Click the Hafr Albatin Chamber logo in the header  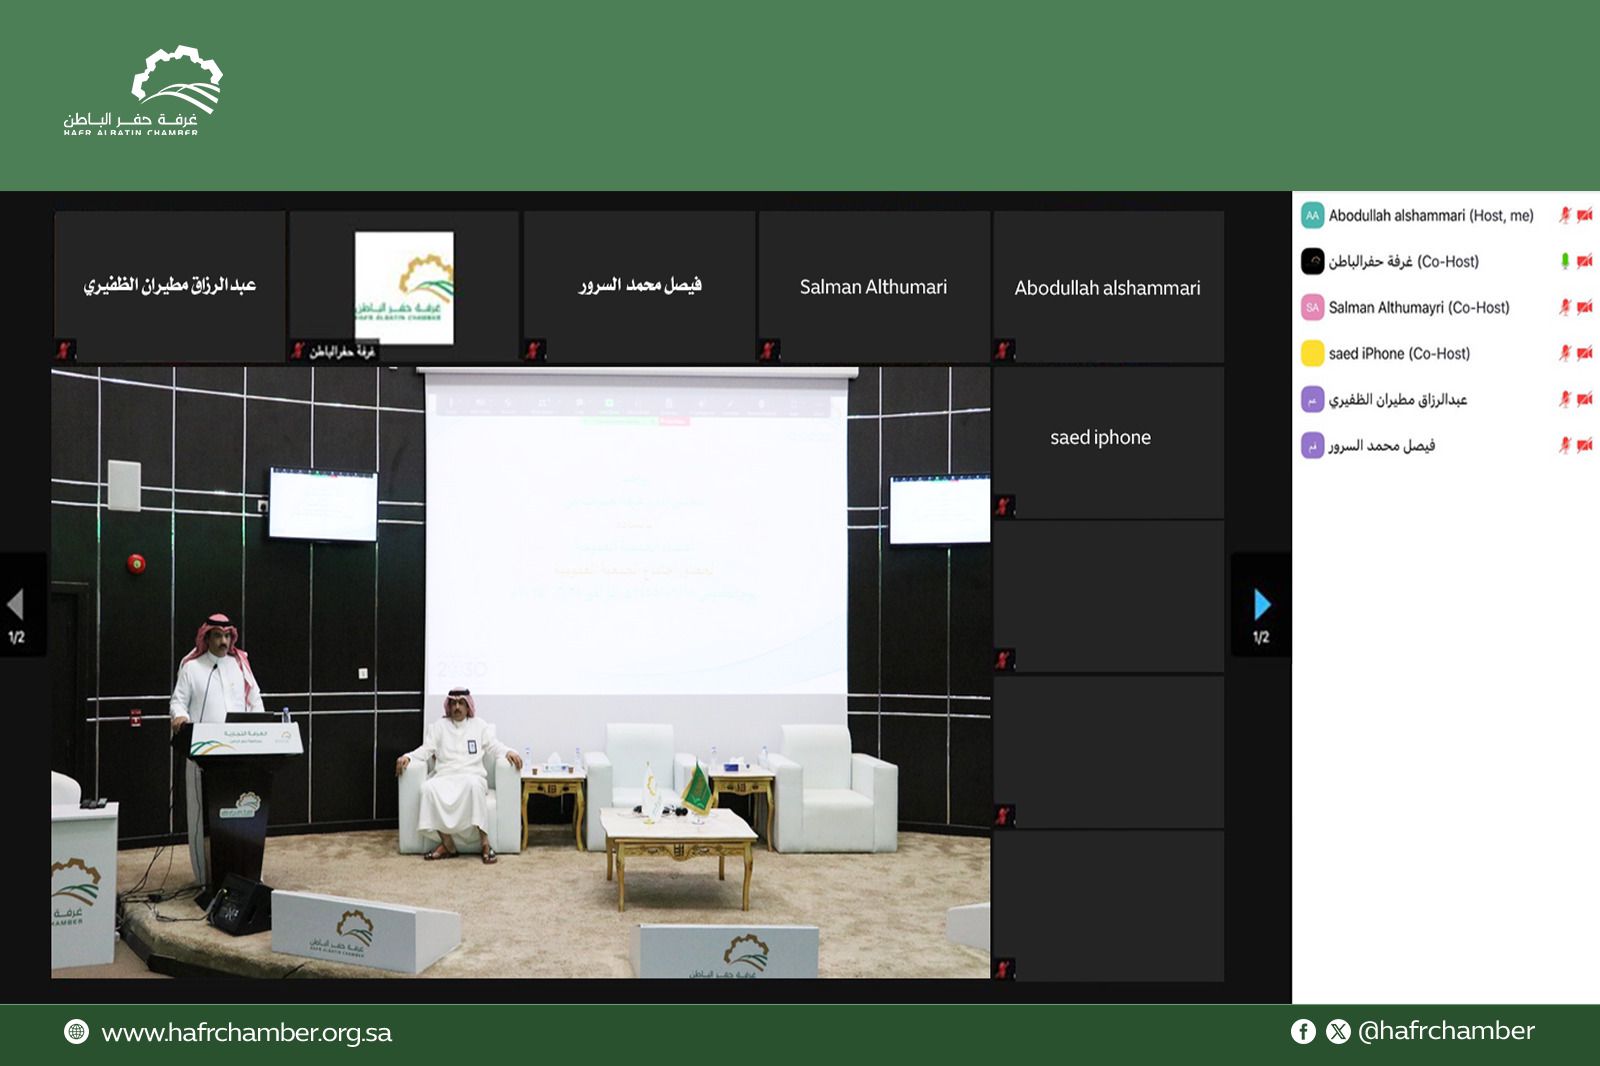[x=145, y=90]
